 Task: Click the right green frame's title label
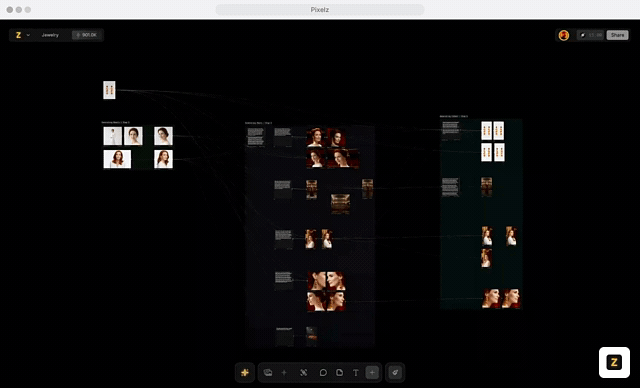pyautogui.click(x=454, y=116)
